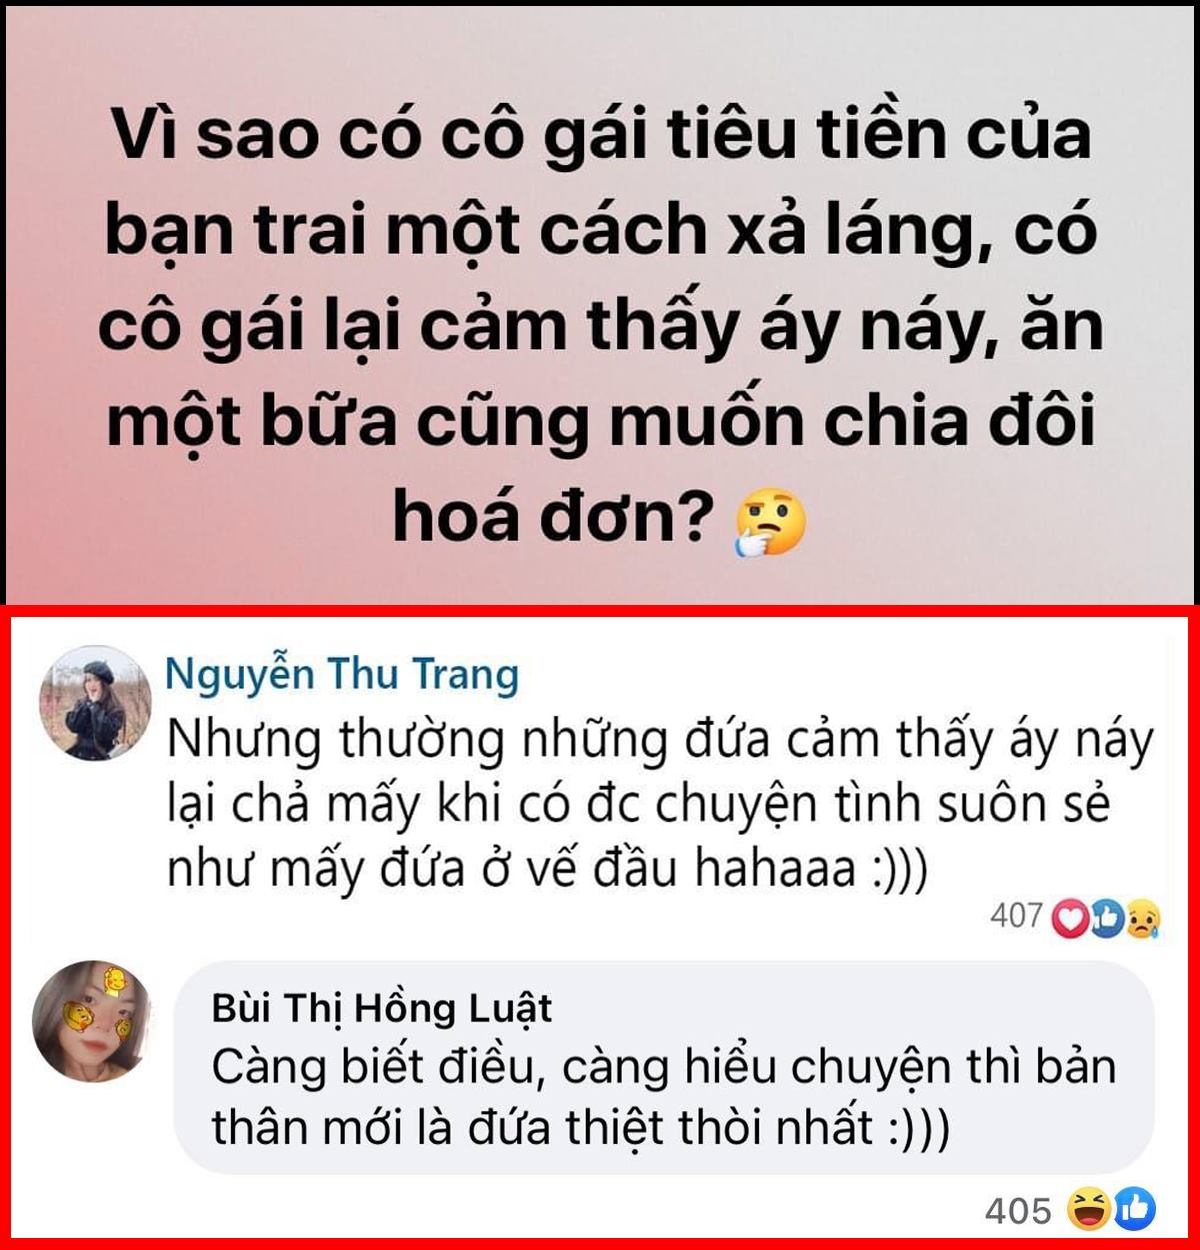Open the Nguyễn Thu Trang name link

(x=342, y=675)
